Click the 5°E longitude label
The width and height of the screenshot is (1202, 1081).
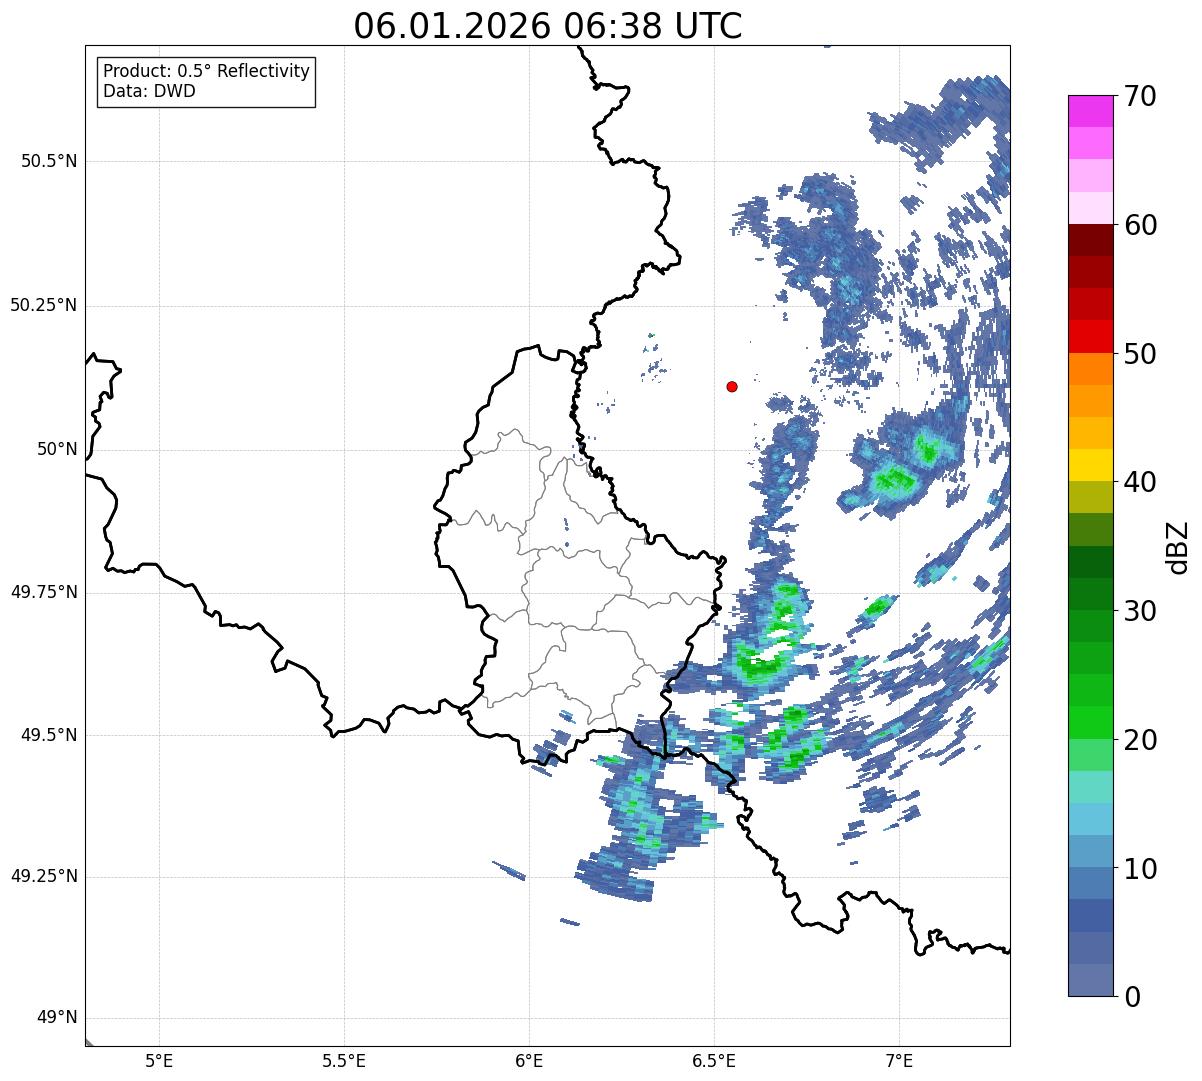(159, 1060)
